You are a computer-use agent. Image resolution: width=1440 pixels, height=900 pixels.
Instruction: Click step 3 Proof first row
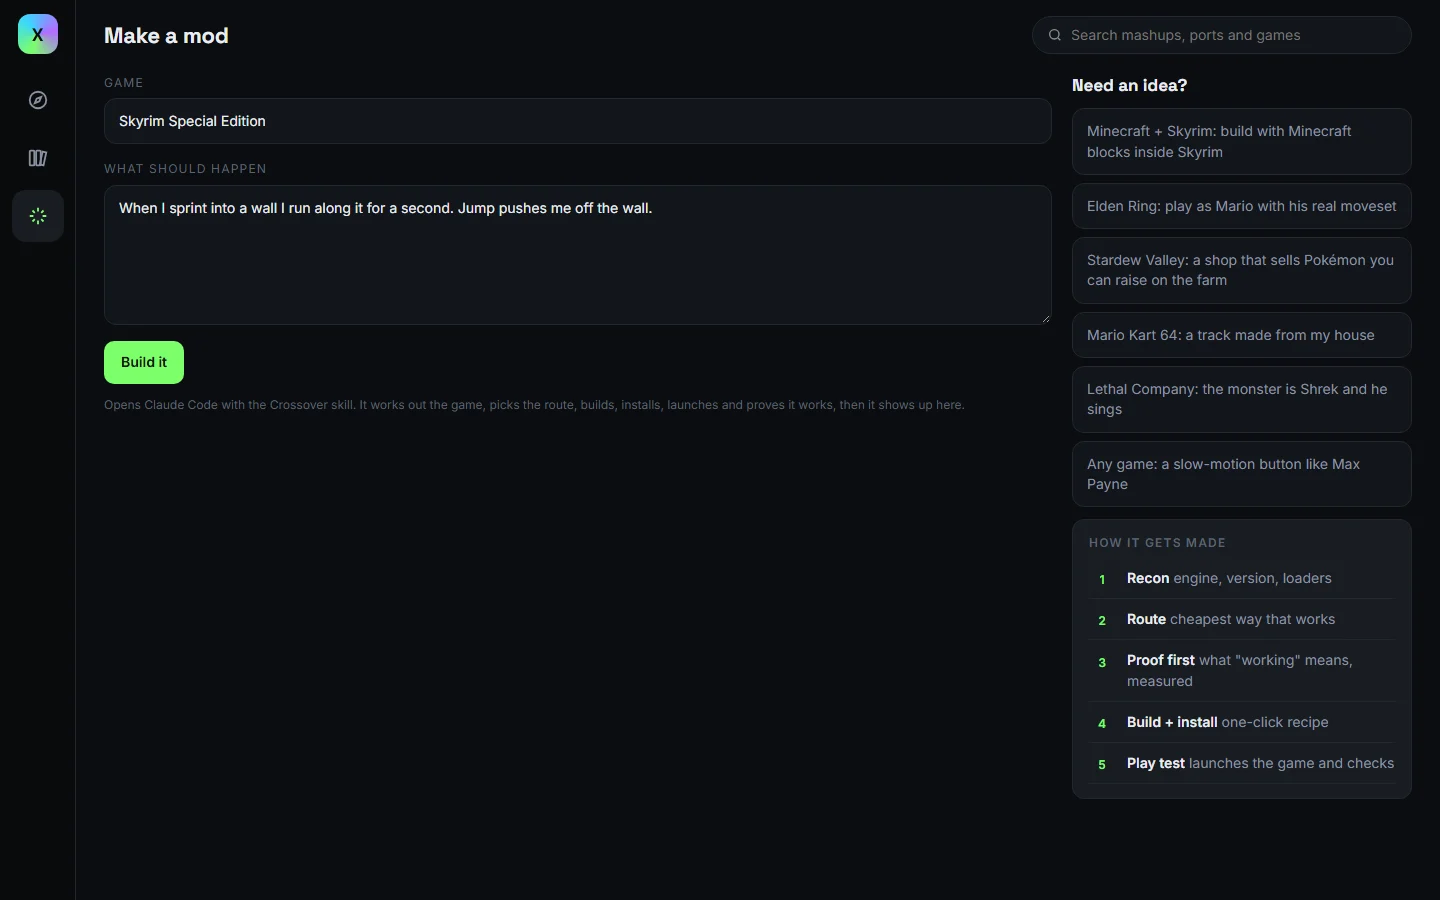click(x=1241, y=670)
